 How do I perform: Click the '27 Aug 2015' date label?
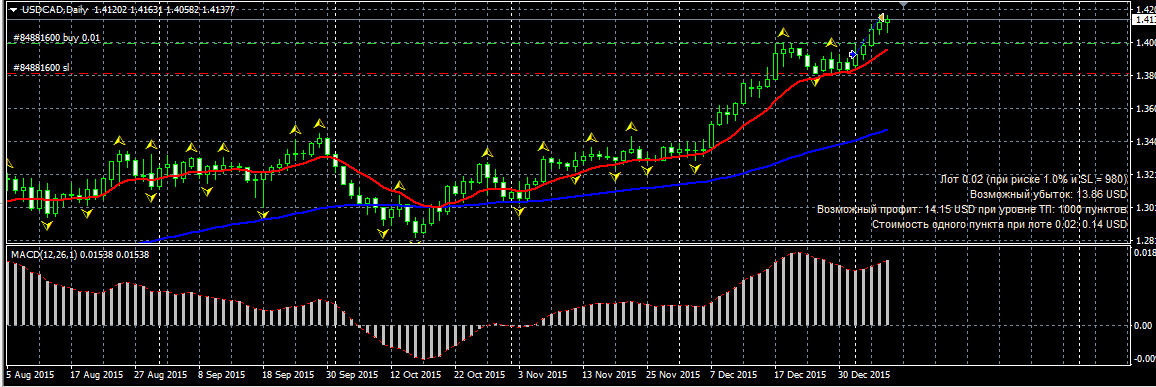[x=162, y=374]
